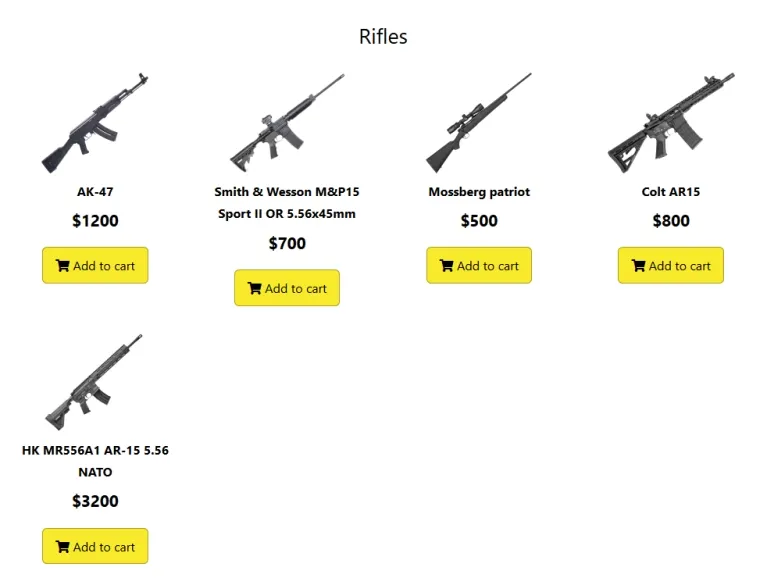The width and height of the screenshot is (767, 578).
Task: Open the Smith & Wesson M&P15 Sport II title
Action: point(287,202)
